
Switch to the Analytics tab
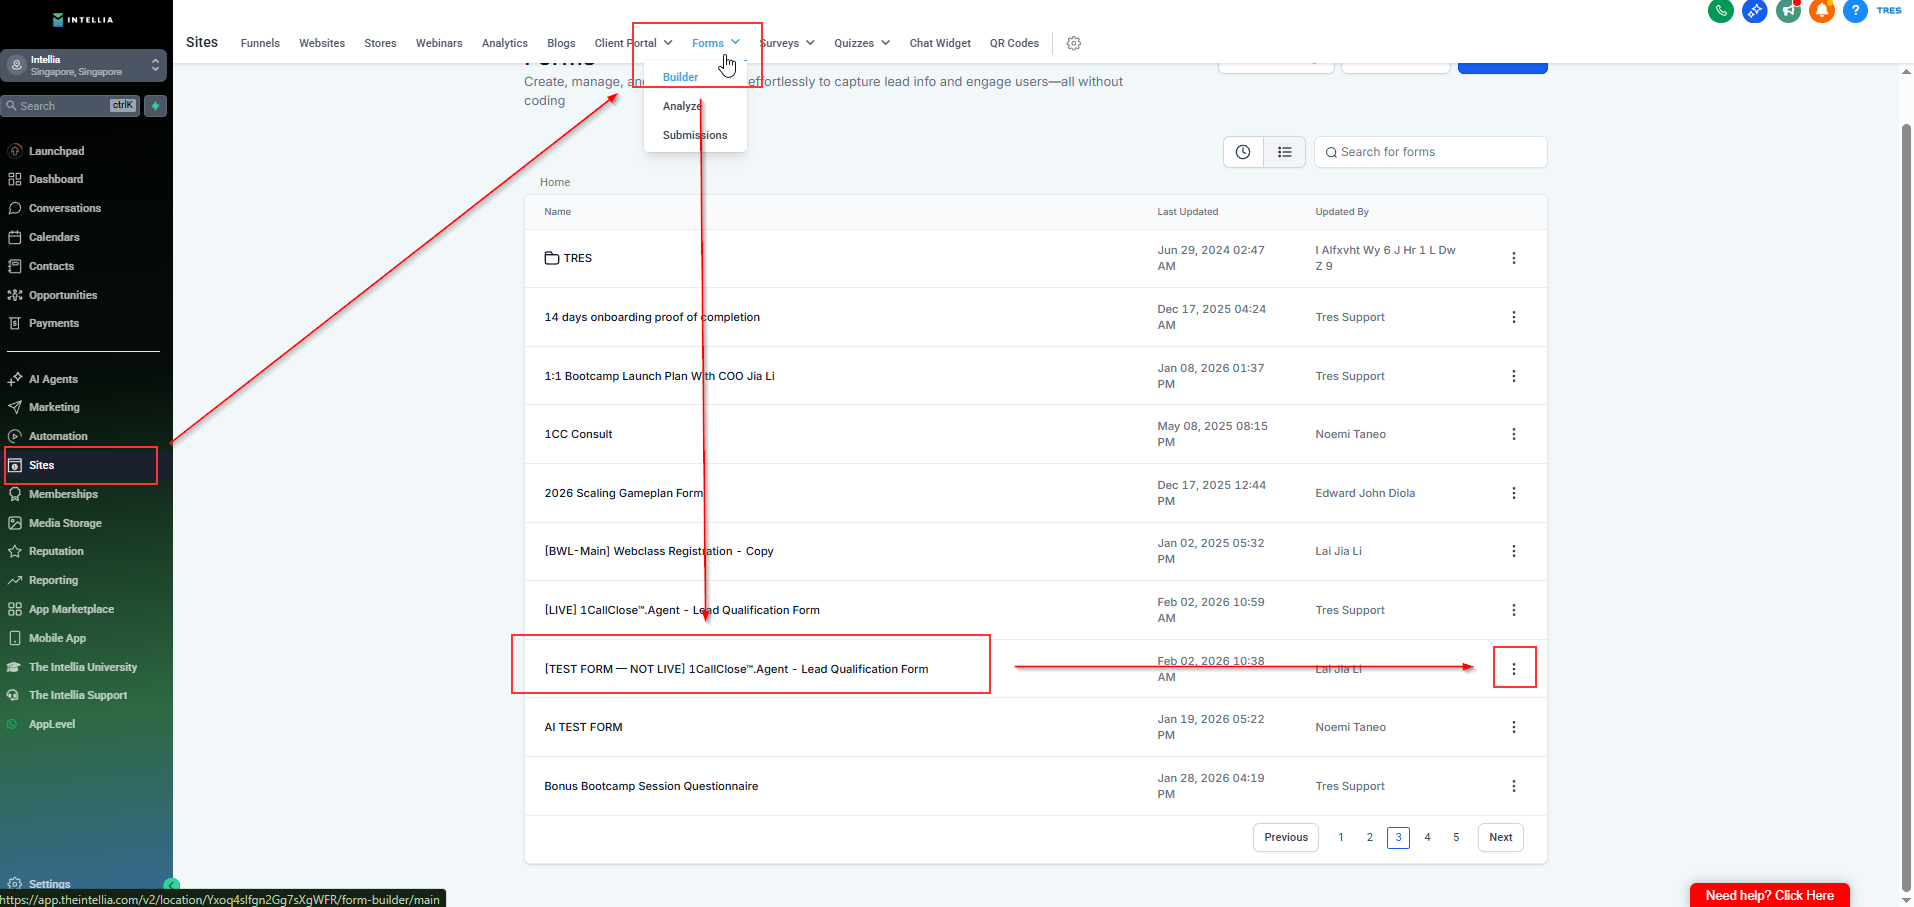505,43
